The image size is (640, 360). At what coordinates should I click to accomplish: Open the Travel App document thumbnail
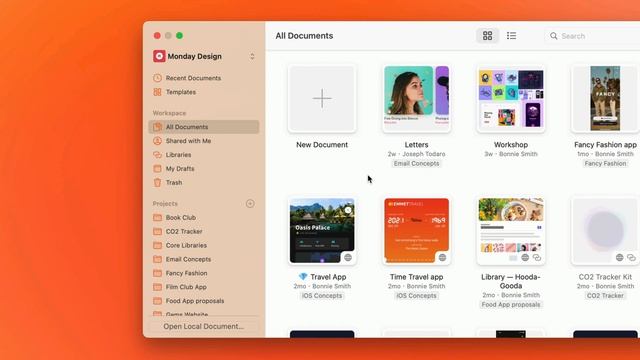coord(322,231)
